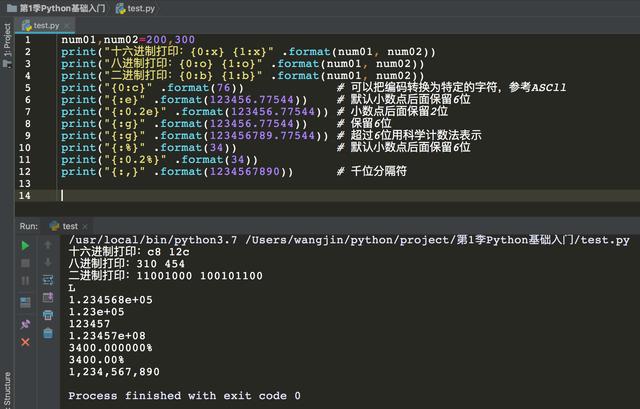This screenshot has height=409, width=640.
Task: Toggle scroll to end of console output
Action: tap(48, 297)
